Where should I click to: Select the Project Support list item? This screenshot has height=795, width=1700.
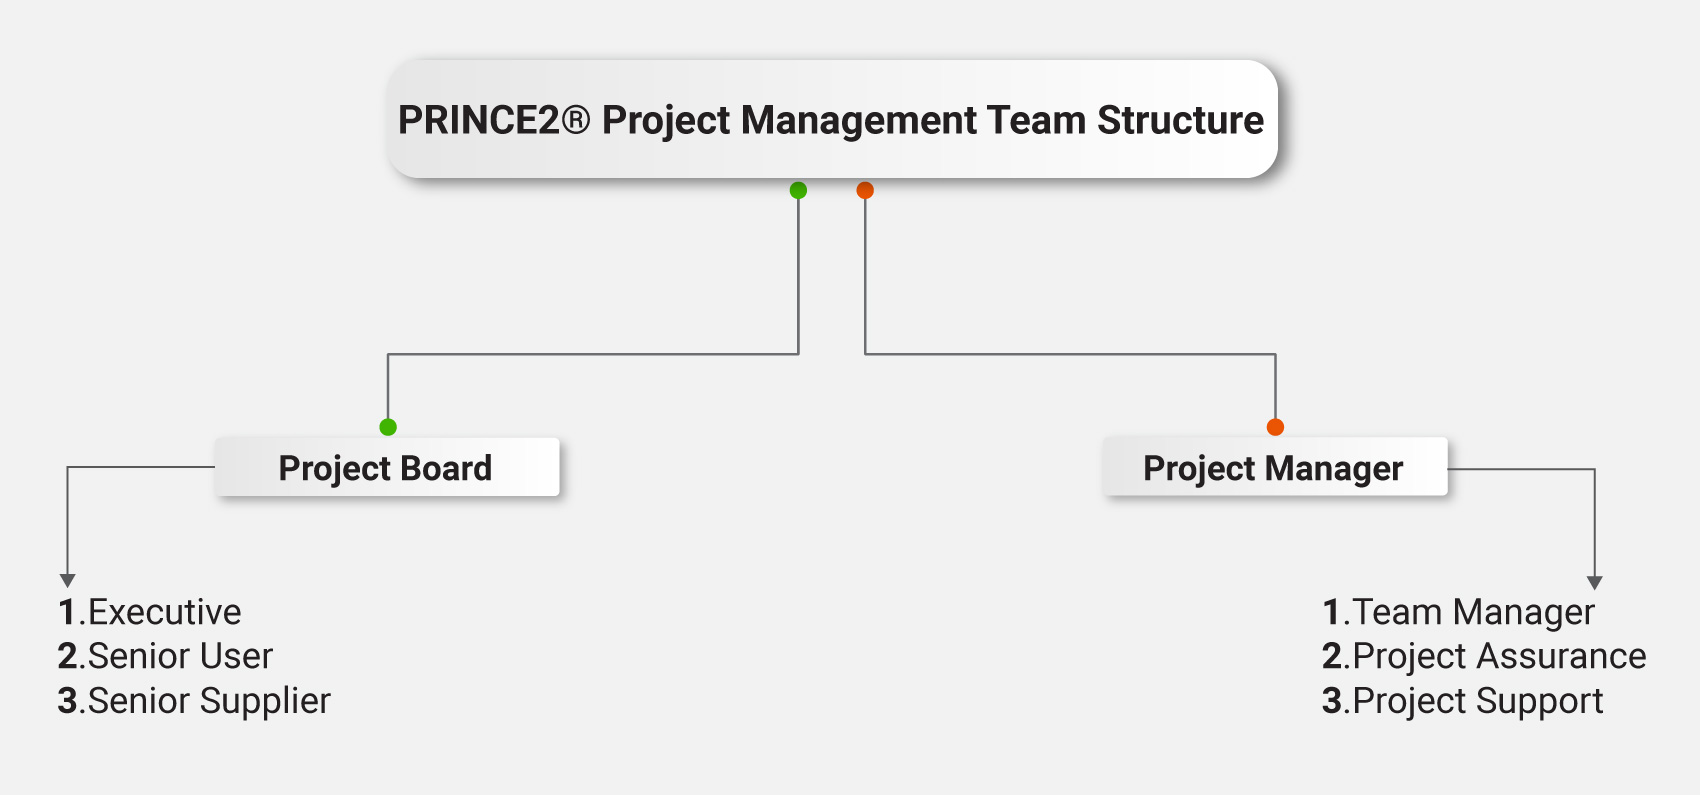(1463, 702)
